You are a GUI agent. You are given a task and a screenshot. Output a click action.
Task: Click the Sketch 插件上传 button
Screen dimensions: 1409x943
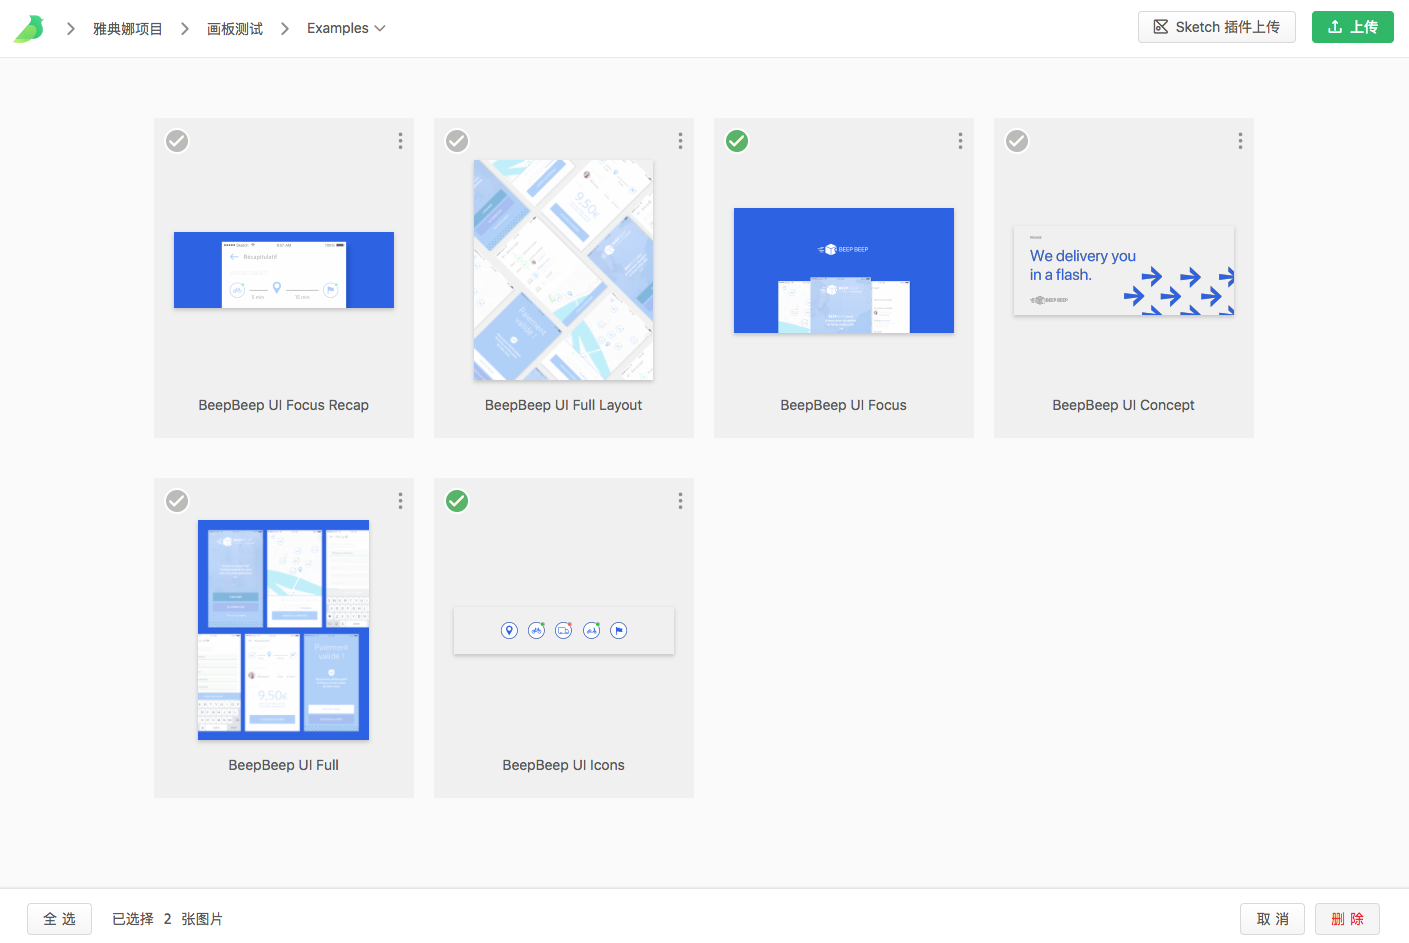click(x=1216, y=27)
